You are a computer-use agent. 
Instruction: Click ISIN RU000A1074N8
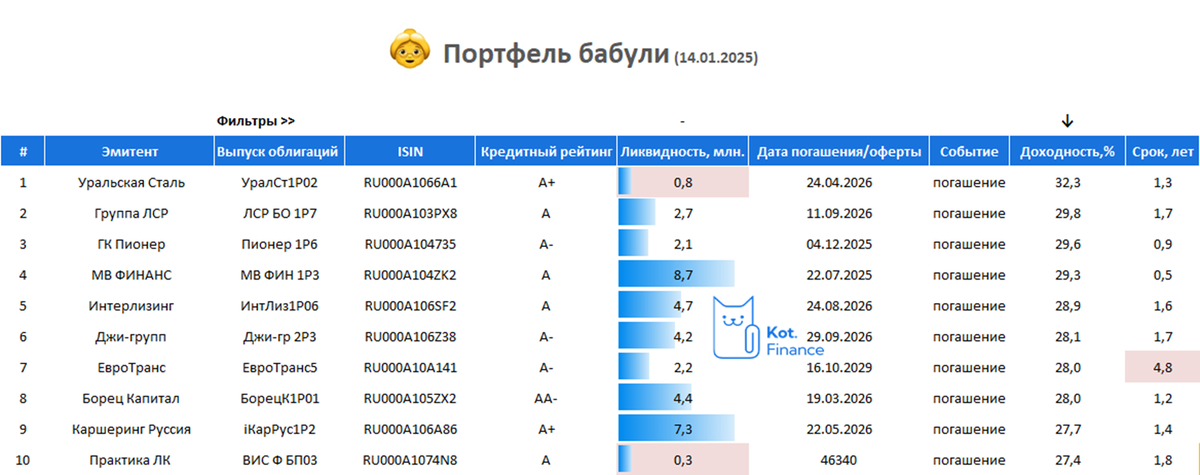(x=410, y=460)
